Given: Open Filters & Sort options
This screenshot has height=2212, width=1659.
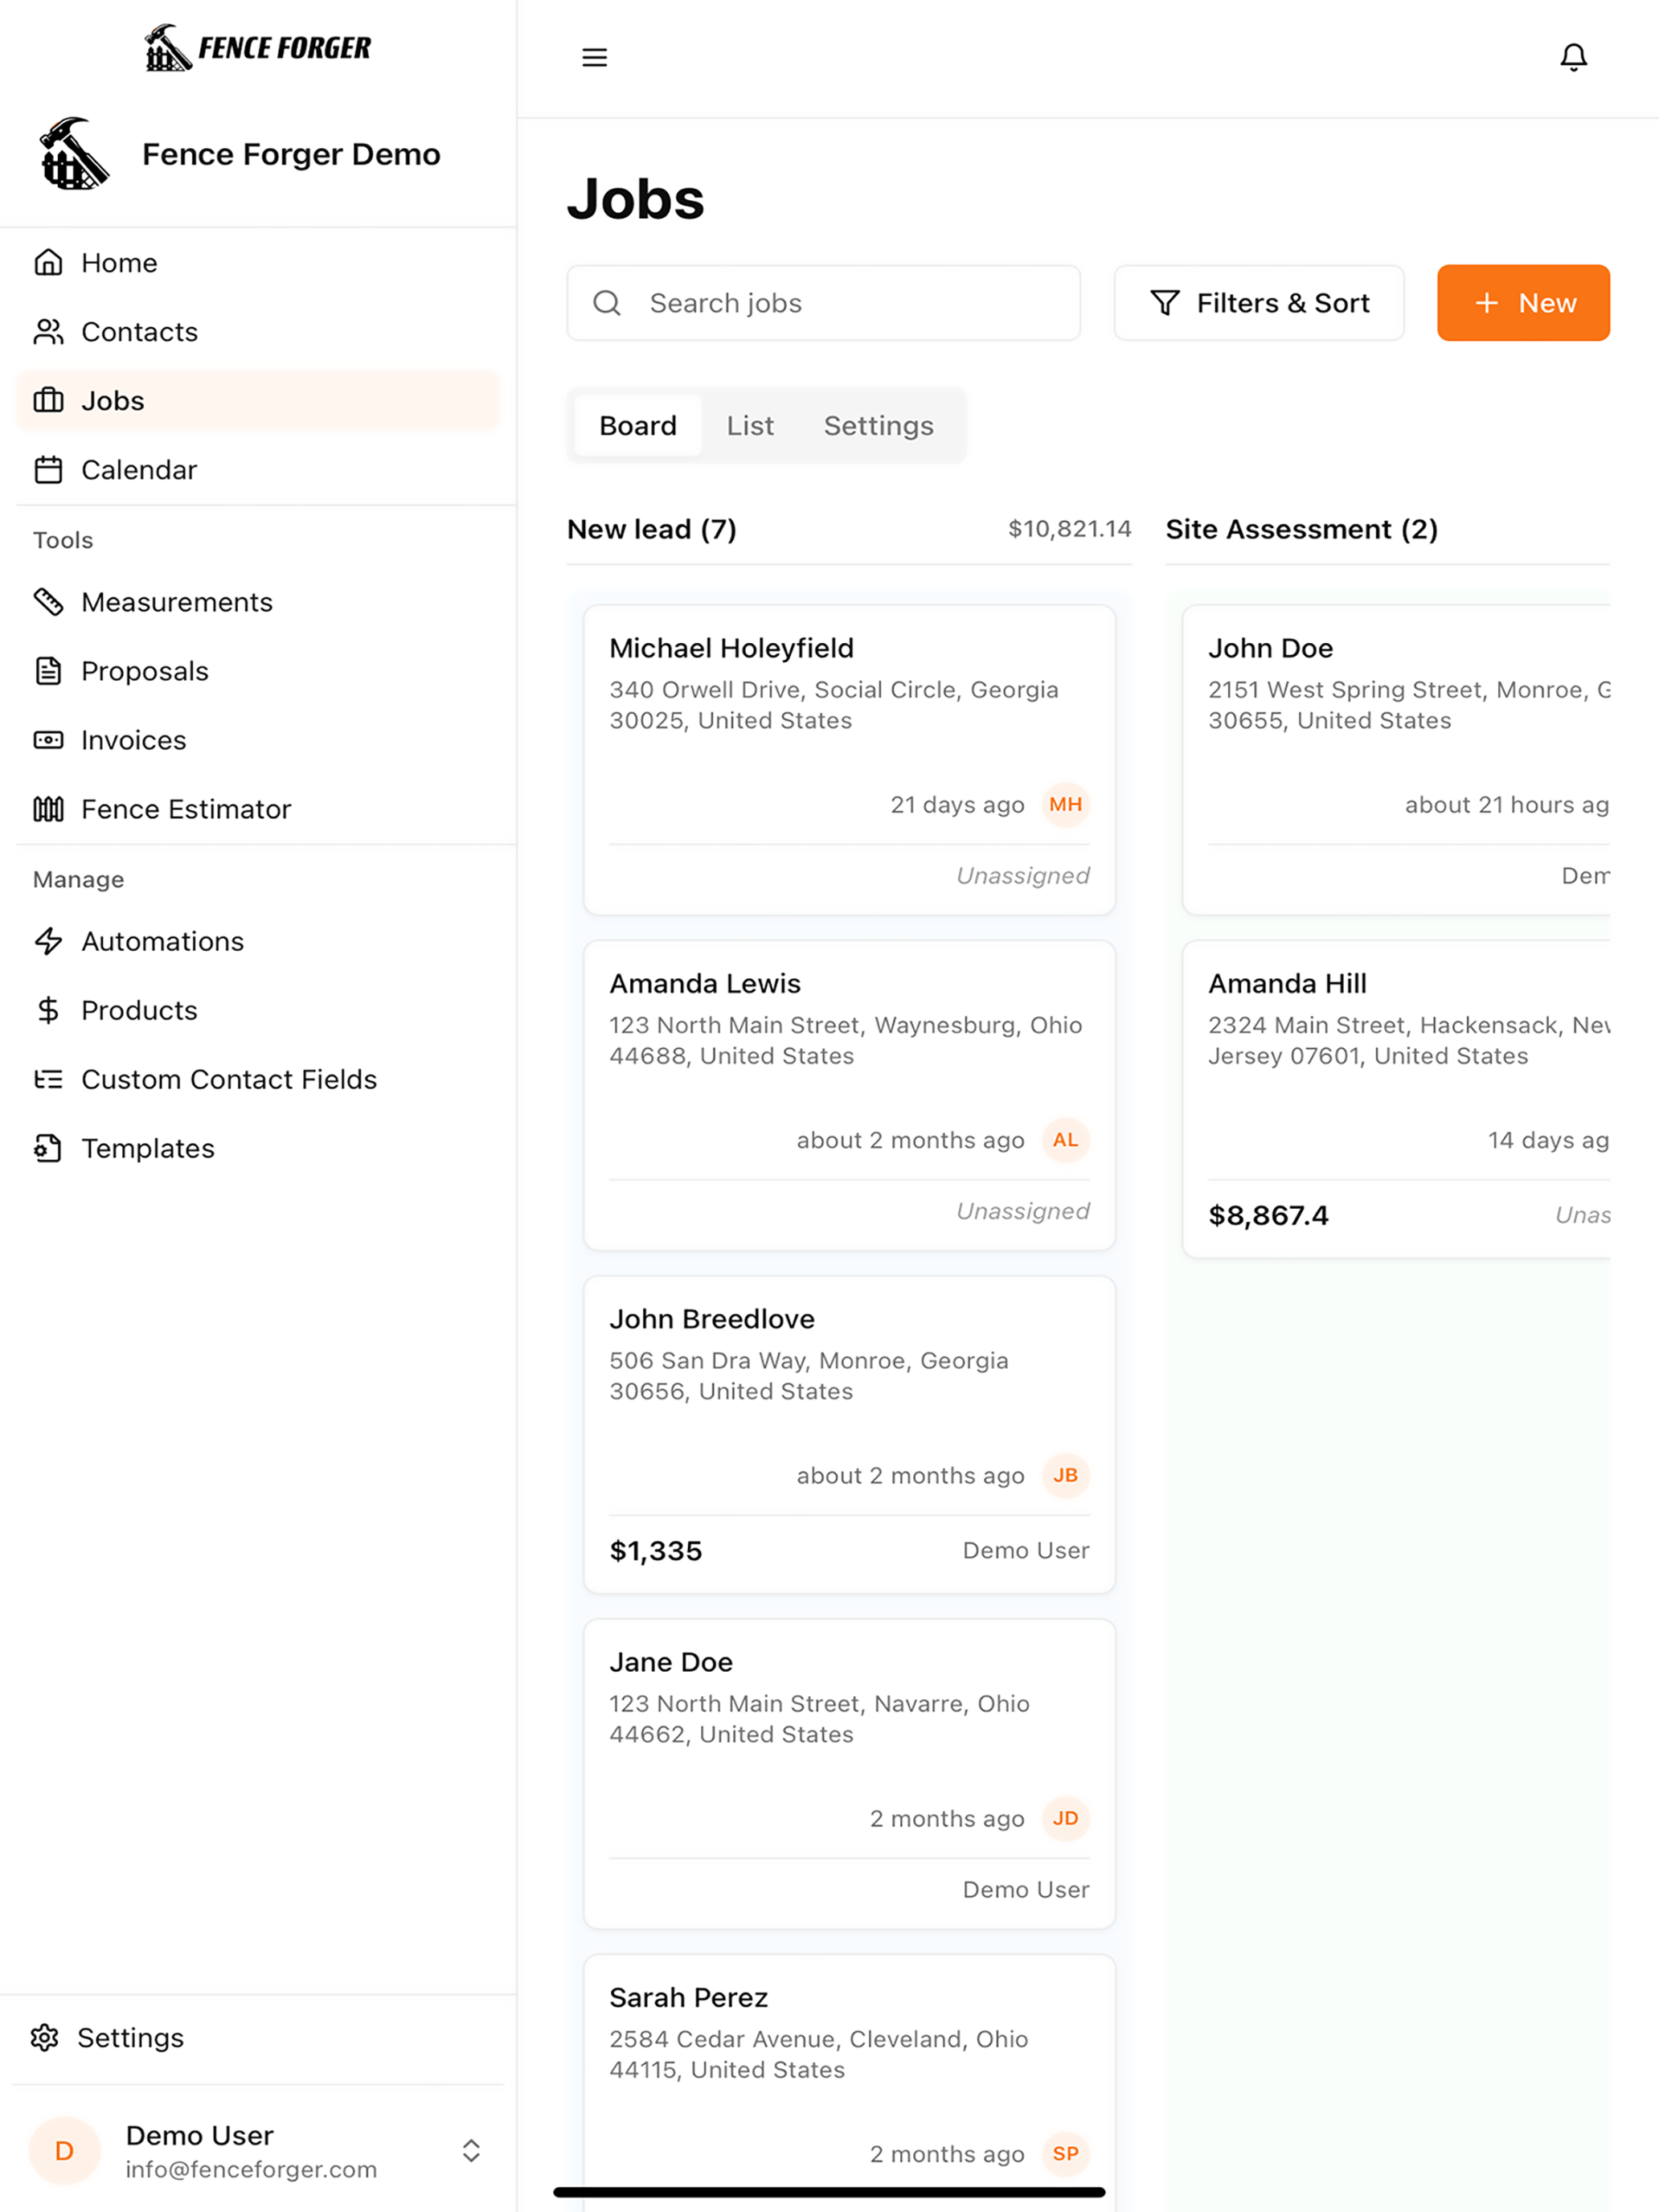Looking at the screenshot, I should tap(1259, 303).
